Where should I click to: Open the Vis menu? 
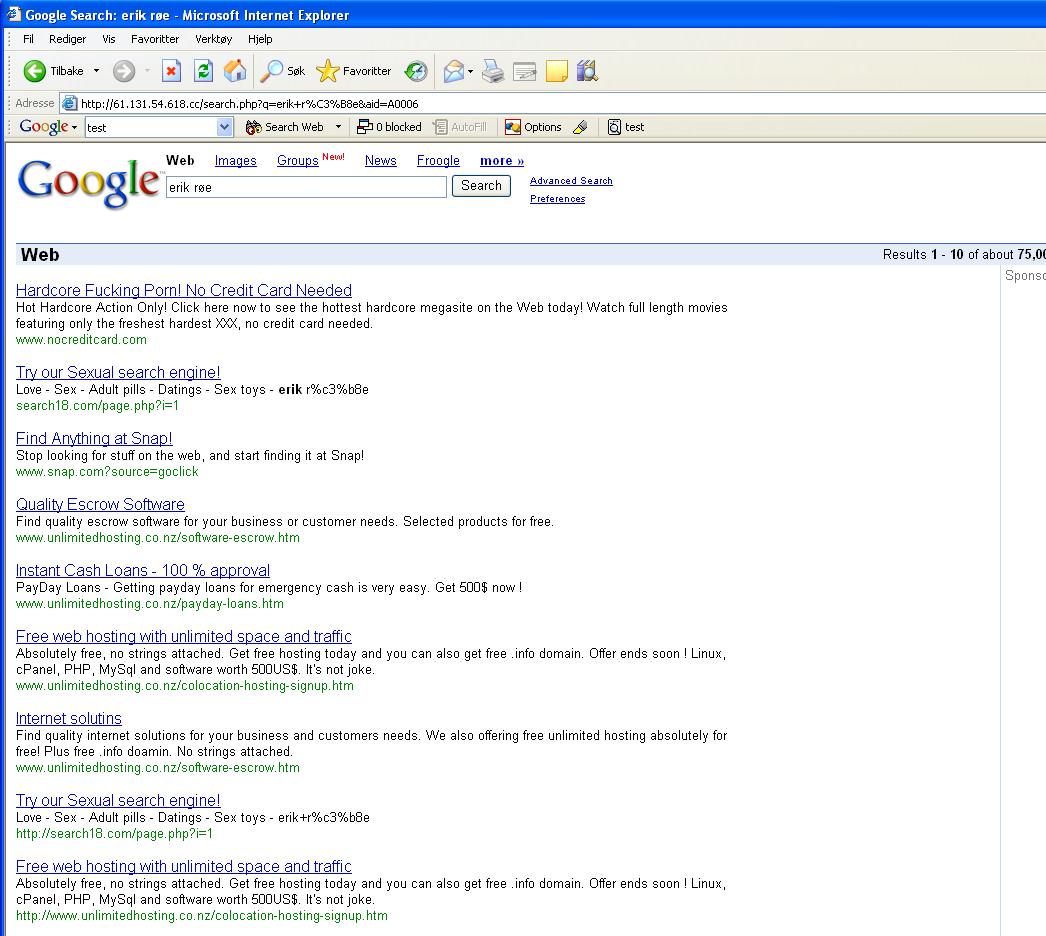109,39
